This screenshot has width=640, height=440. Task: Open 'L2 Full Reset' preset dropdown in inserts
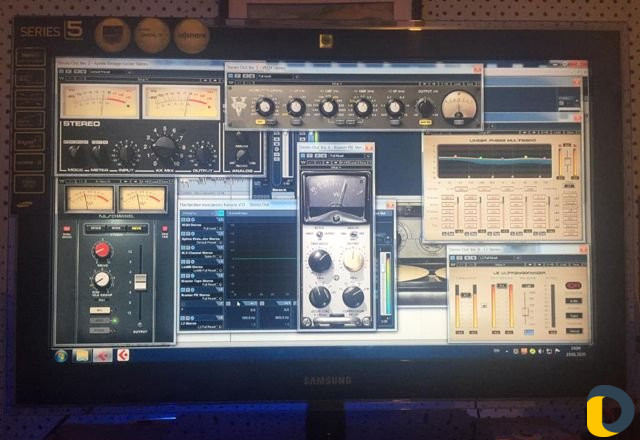(x=210, y=327)
